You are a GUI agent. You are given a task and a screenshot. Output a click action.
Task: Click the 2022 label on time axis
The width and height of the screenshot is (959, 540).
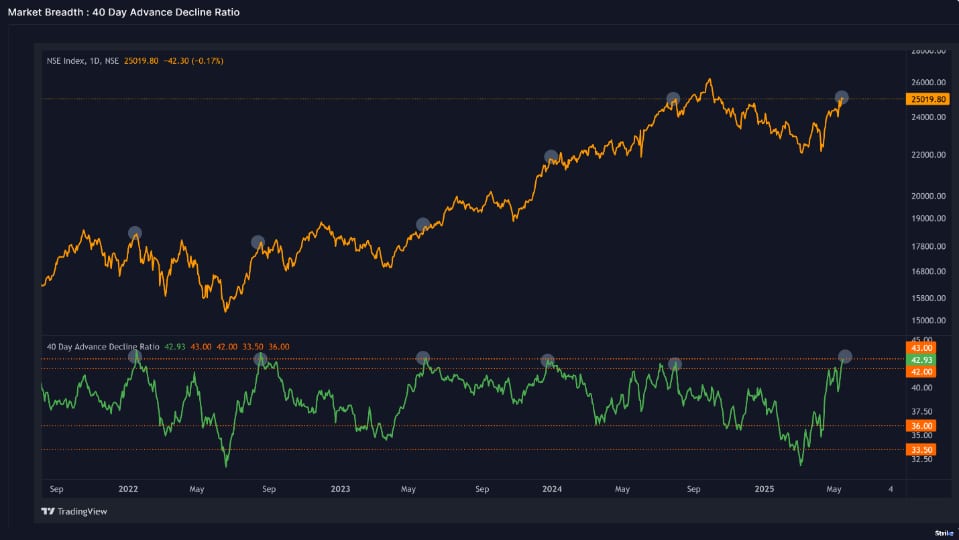point(128,489)
